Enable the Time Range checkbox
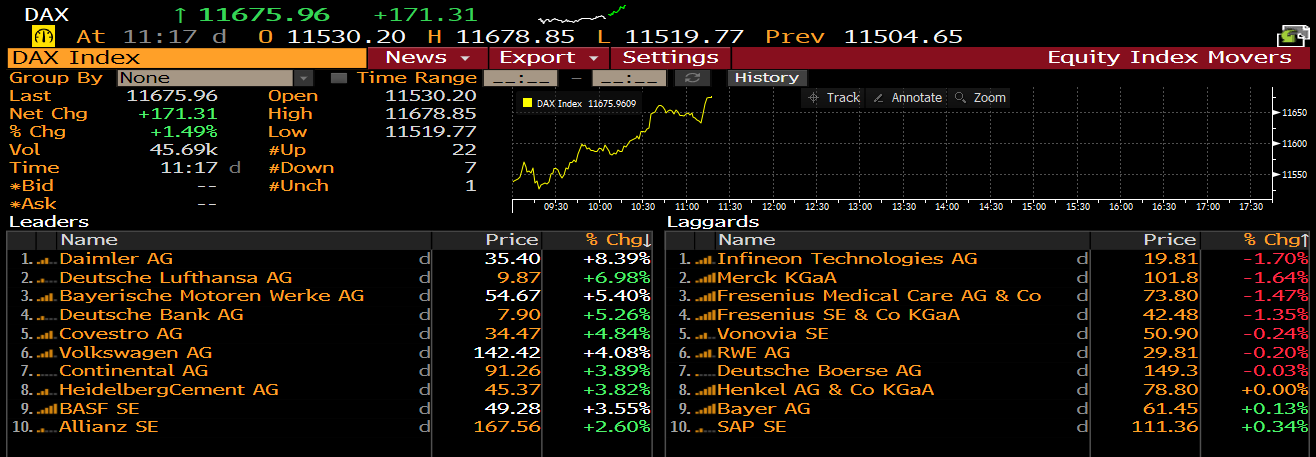Screen dimensions: 1316x457 pyautogui.click(x=338, y=77)
